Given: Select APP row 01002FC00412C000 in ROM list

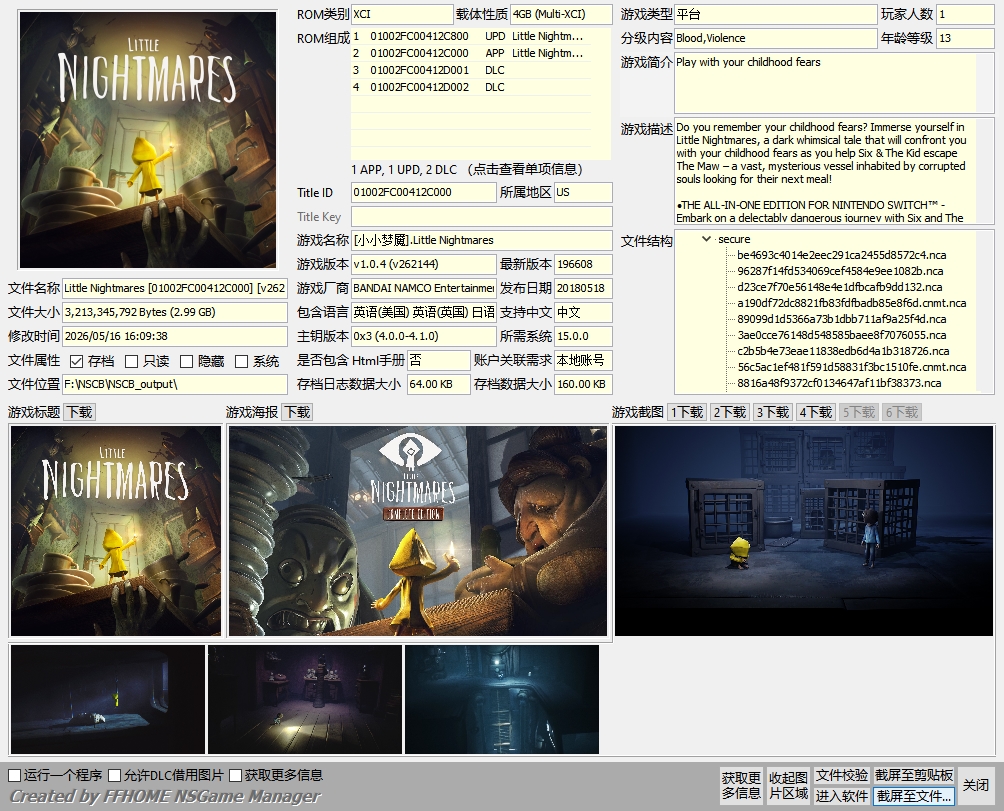Looking at the screenshot, I should point(471,53).
